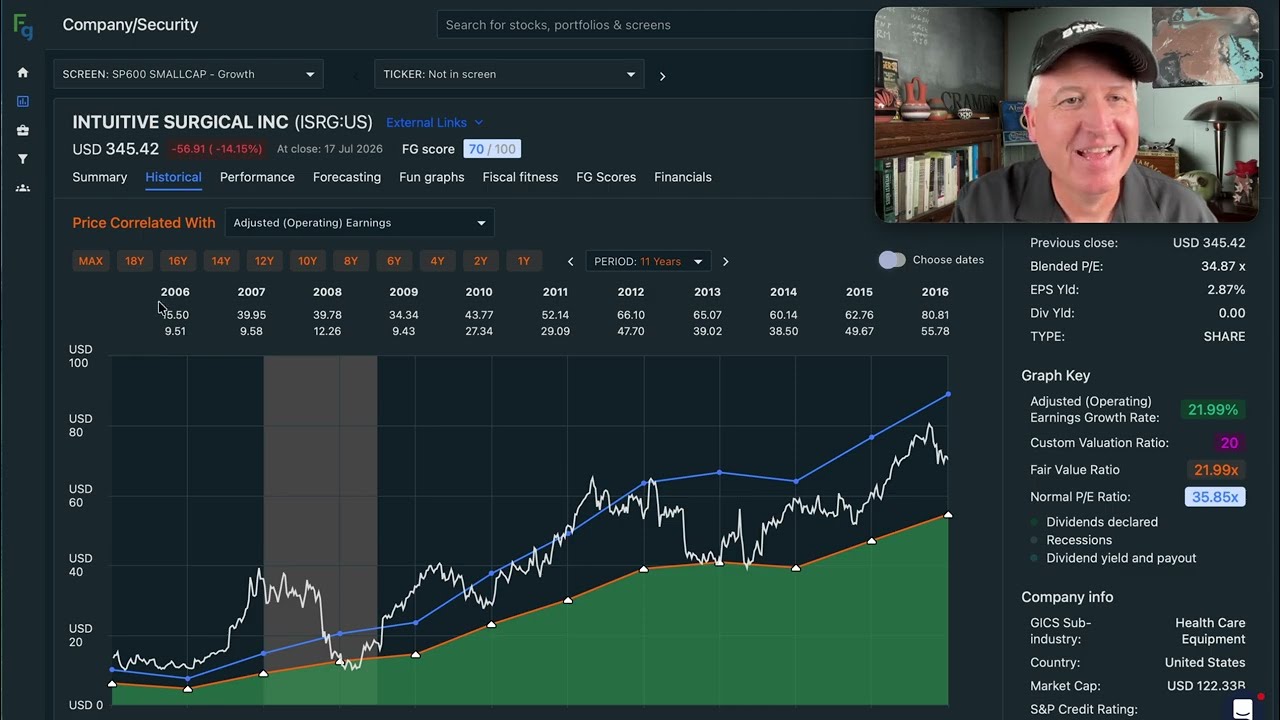Select the 1Y time range button
Image resolution: width=1280 pixels, height=720 pixels.
(523, 261)
